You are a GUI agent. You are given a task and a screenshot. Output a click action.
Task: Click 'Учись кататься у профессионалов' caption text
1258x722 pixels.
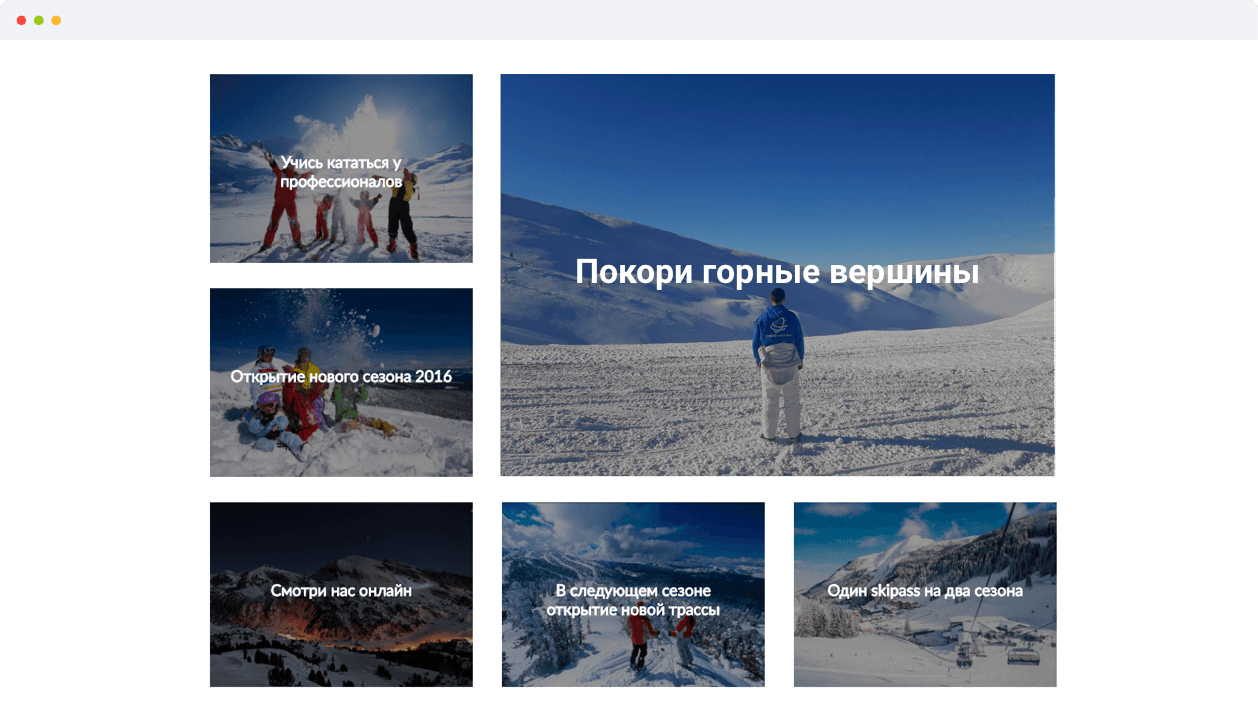point(341,172)
